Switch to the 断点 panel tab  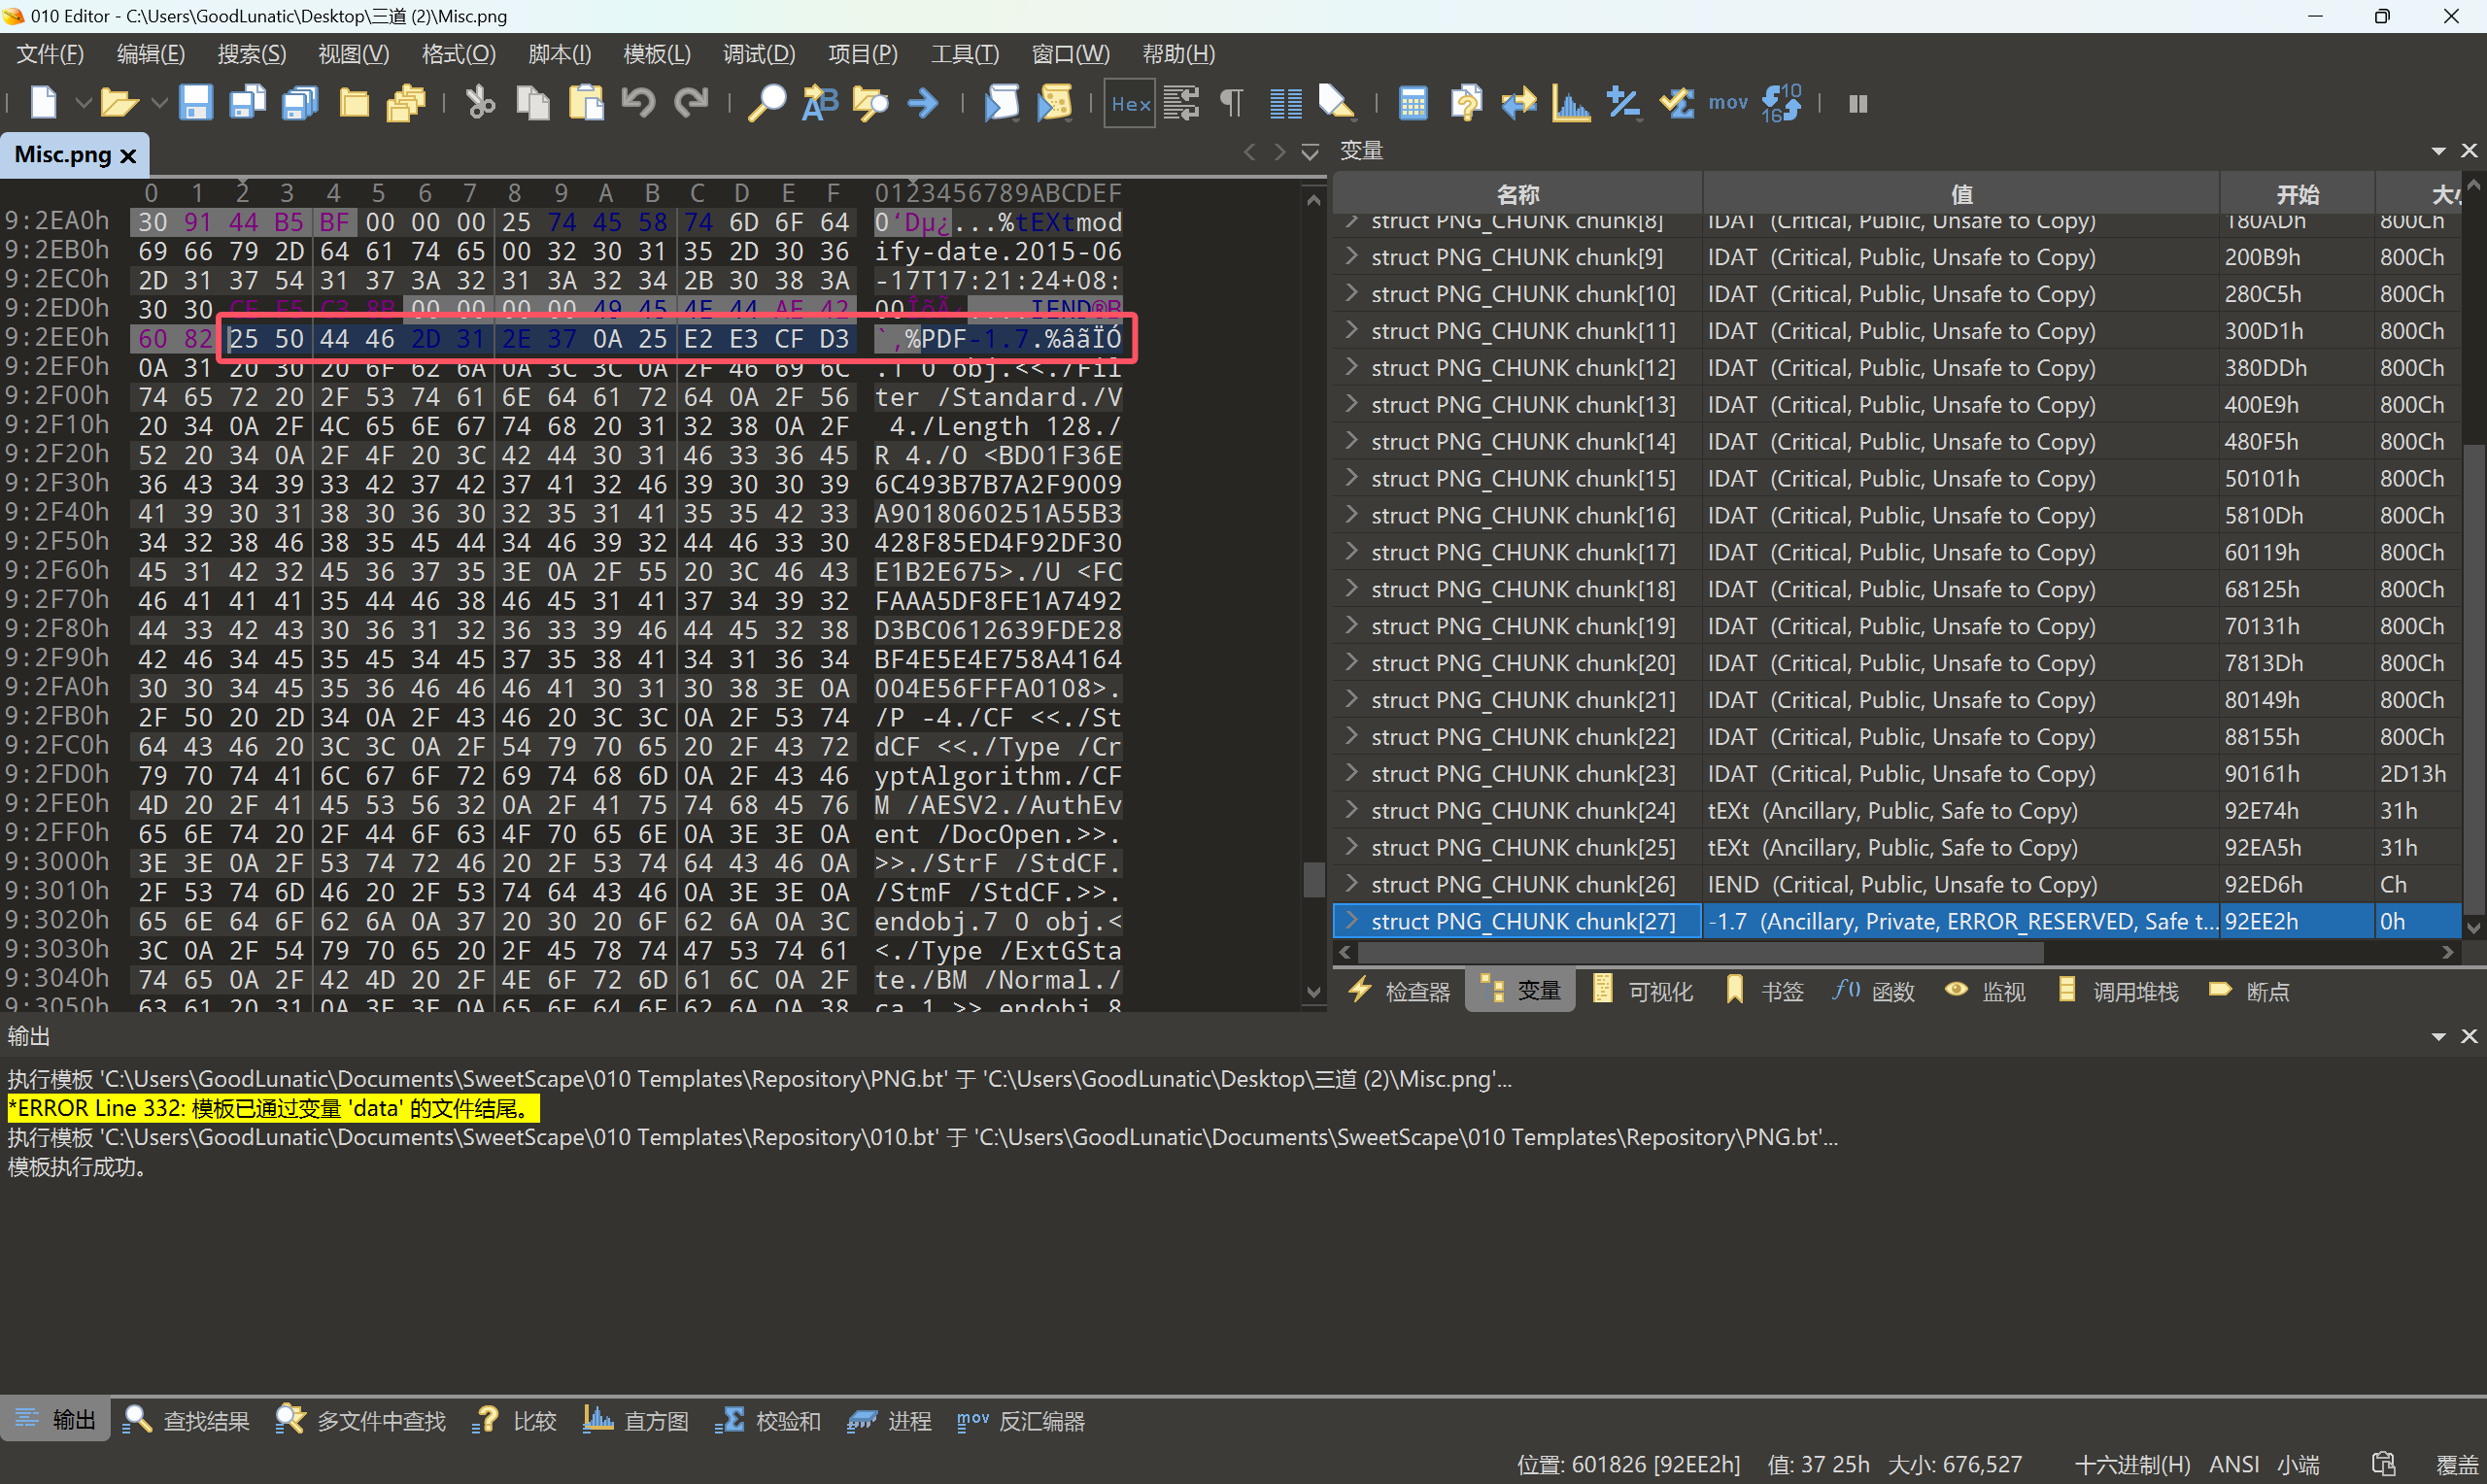pyautogui.click(x=2249, y=991)
